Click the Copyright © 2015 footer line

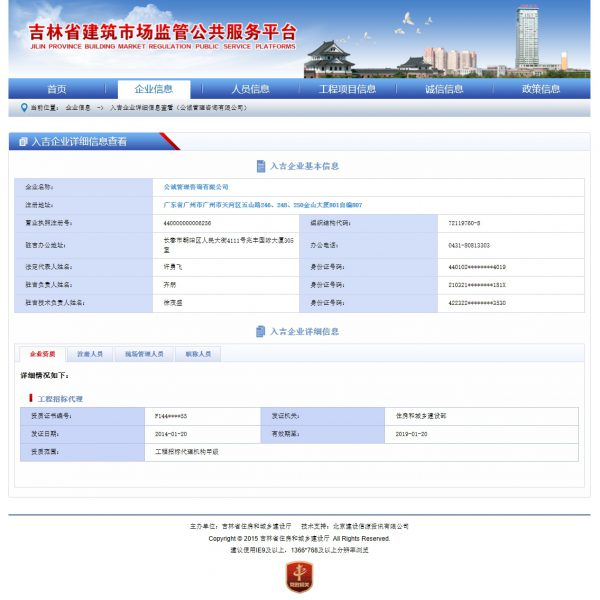[x=299, y=538]
